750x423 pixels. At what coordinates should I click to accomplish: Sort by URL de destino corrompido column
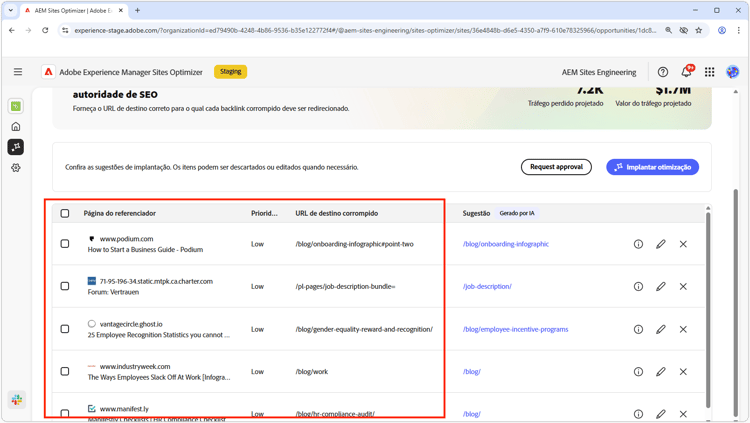(x=336, y=213)
